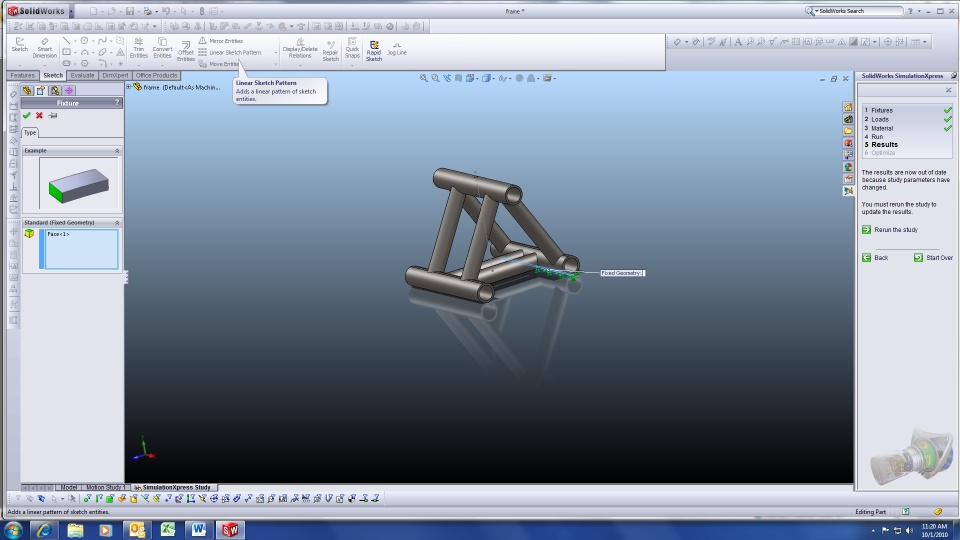Image resolution: width=960 pixels, height=540 pixels.
Task: Click Linear Sketch Pattern command
Action: pyautogui.click(x=230, y=53)
